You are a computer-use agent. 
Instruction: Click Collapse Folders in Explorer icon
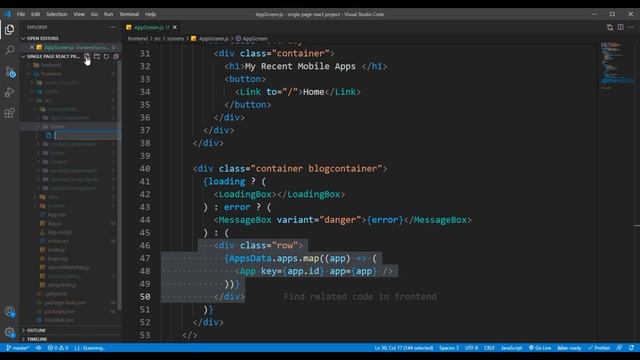coord(116,56)
